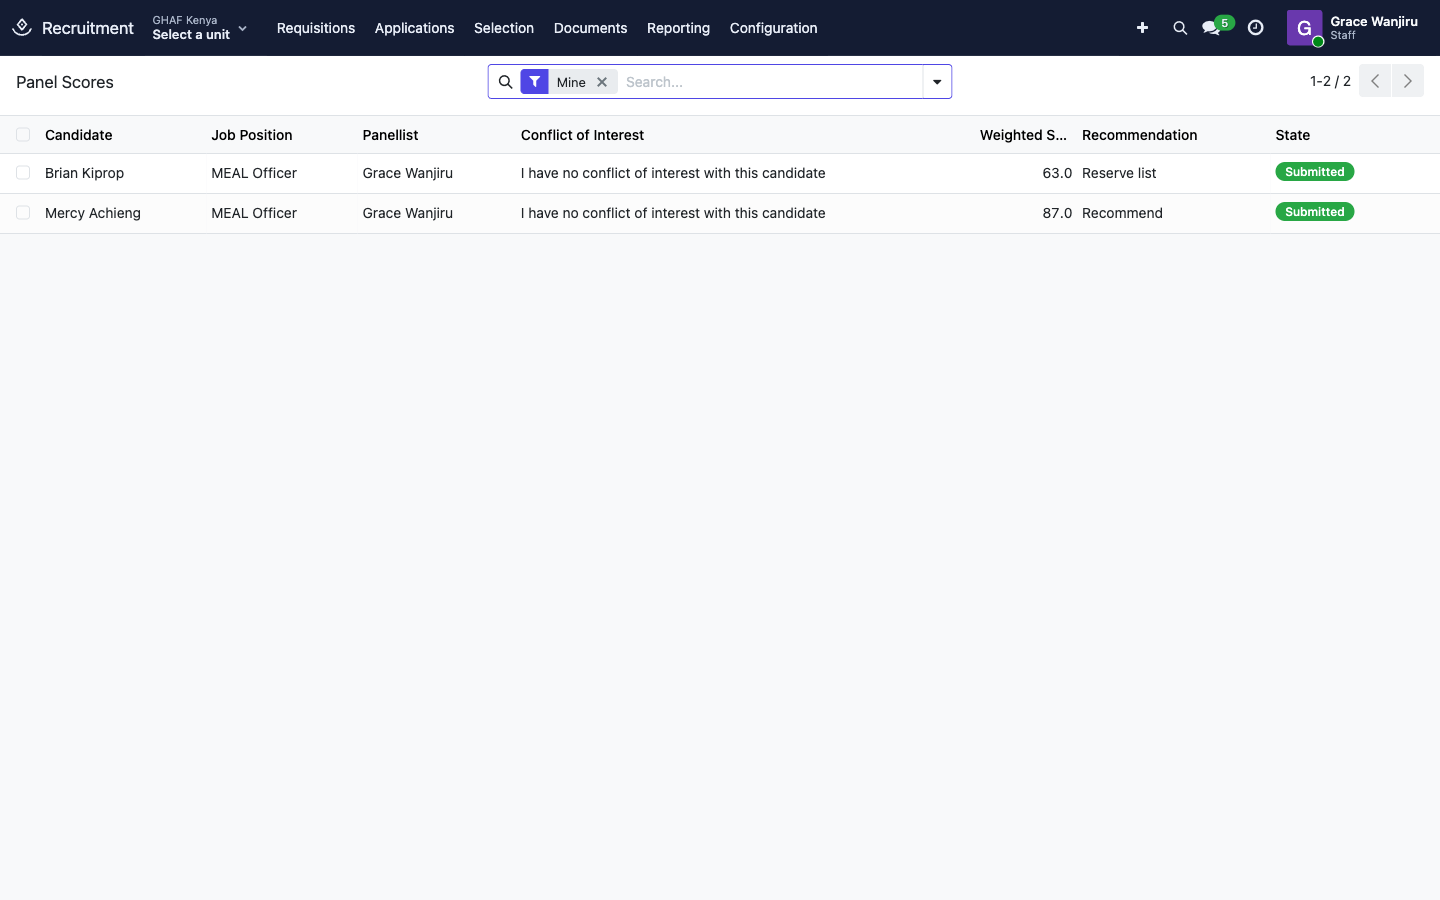Go to next page arrow
Viewport: 1440px width, 900px height.
[x=1408, y=81]
